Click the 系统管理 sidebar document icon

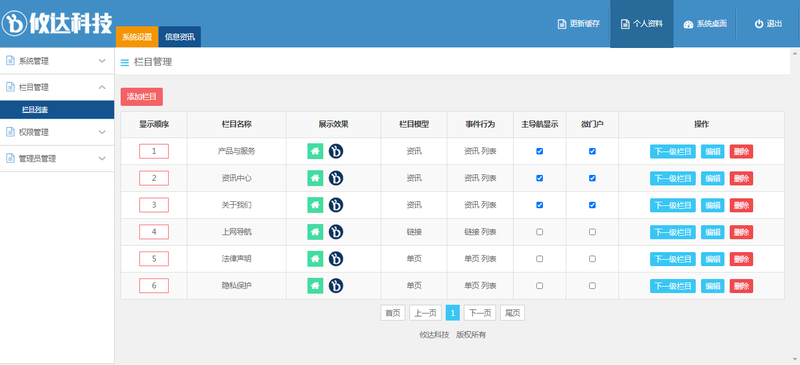[x=10, y=61]
